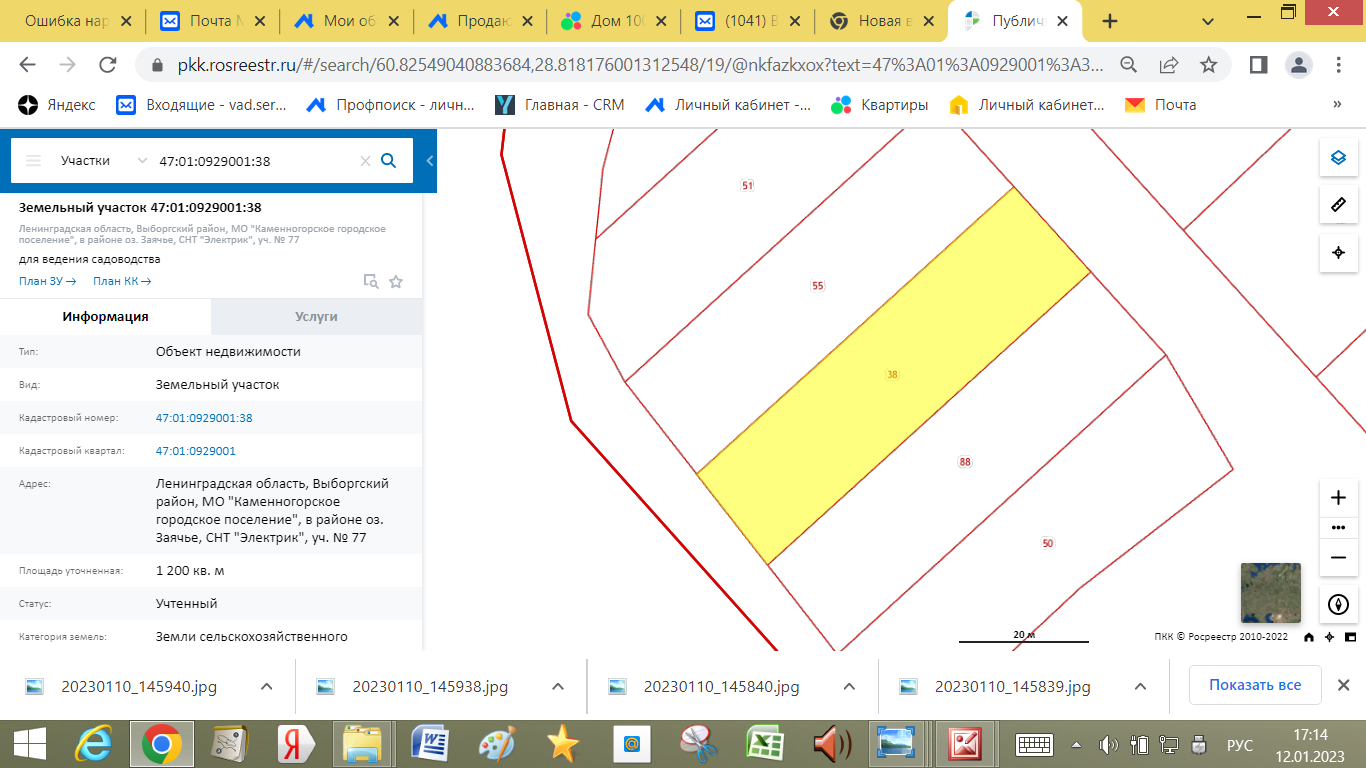Show hidden system tray icons
Viewport: 1366px width, 768px height.
(1076, 745)
